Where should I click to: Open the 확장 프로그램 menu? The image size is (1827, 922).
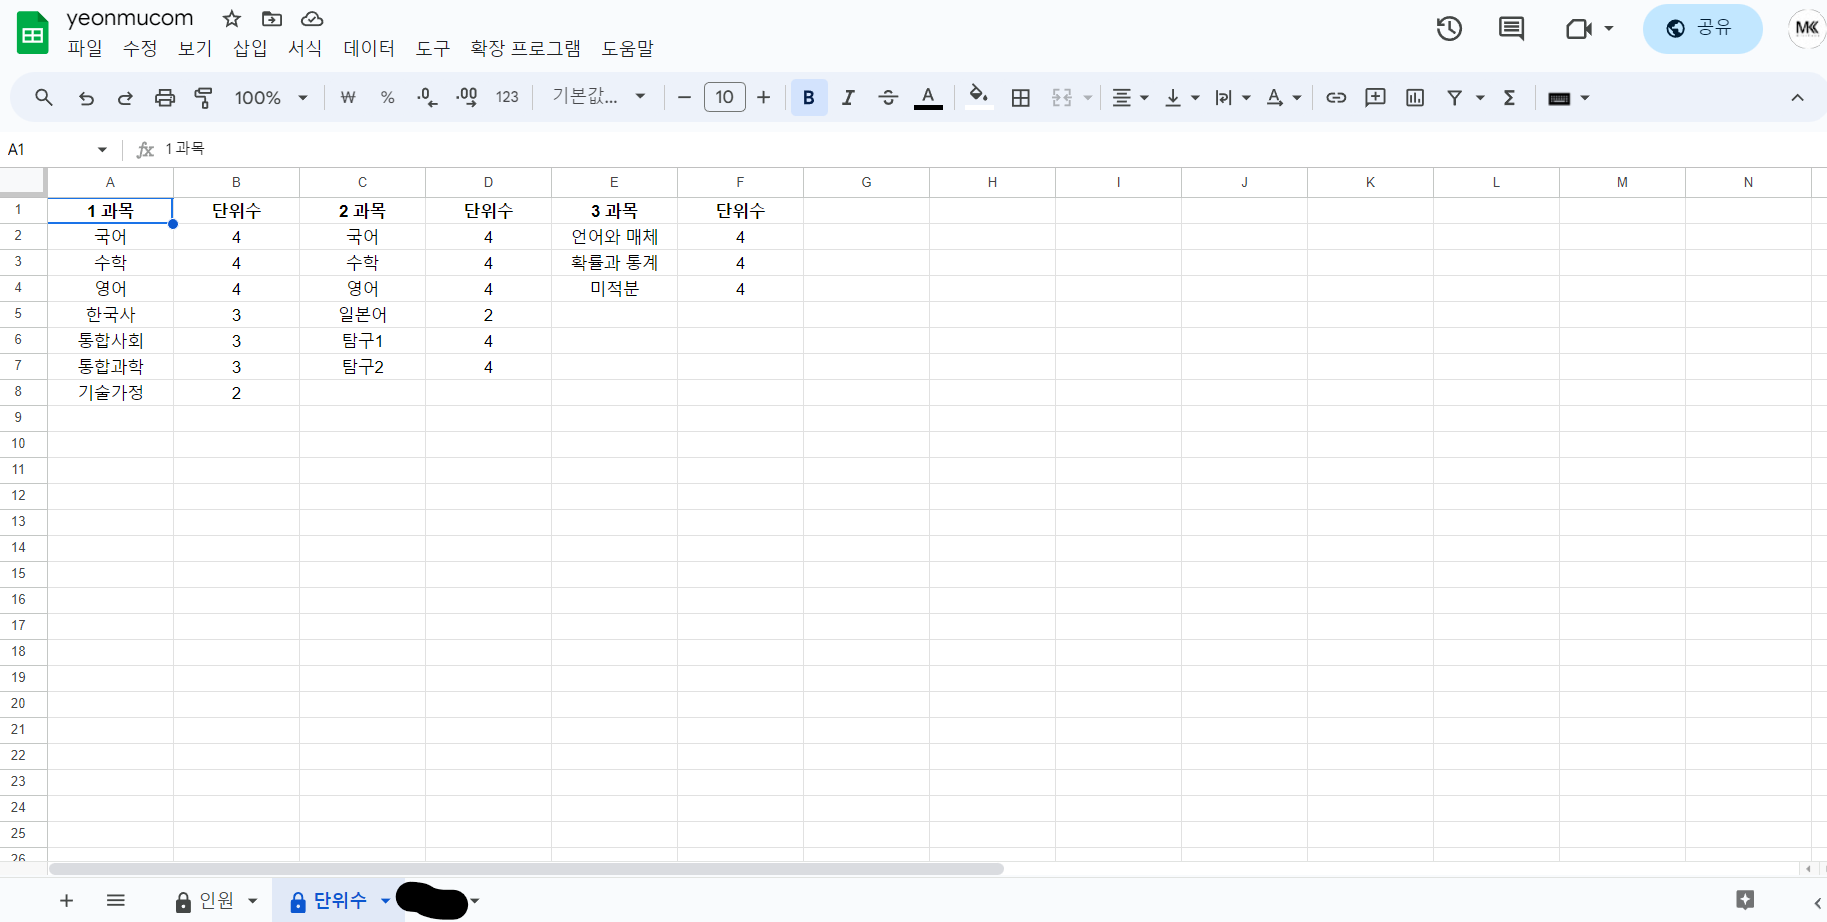click(x=526, y=48)
